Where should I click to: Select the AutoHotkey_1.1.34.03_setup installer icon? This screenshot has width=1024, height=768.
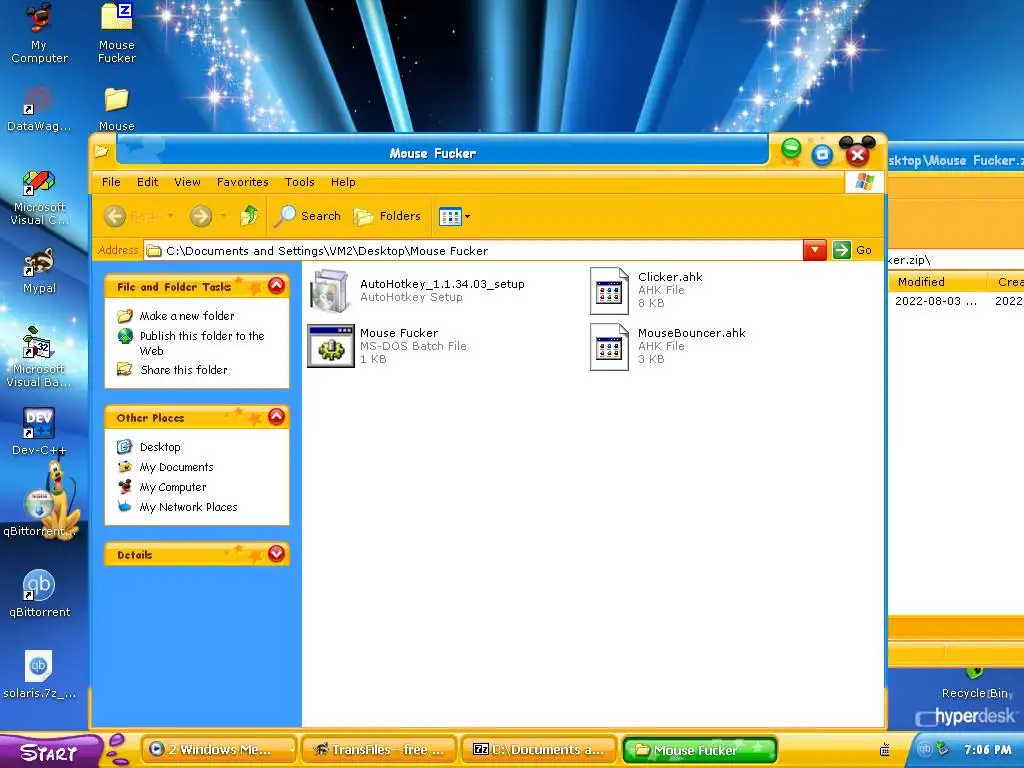click(330, 291)
